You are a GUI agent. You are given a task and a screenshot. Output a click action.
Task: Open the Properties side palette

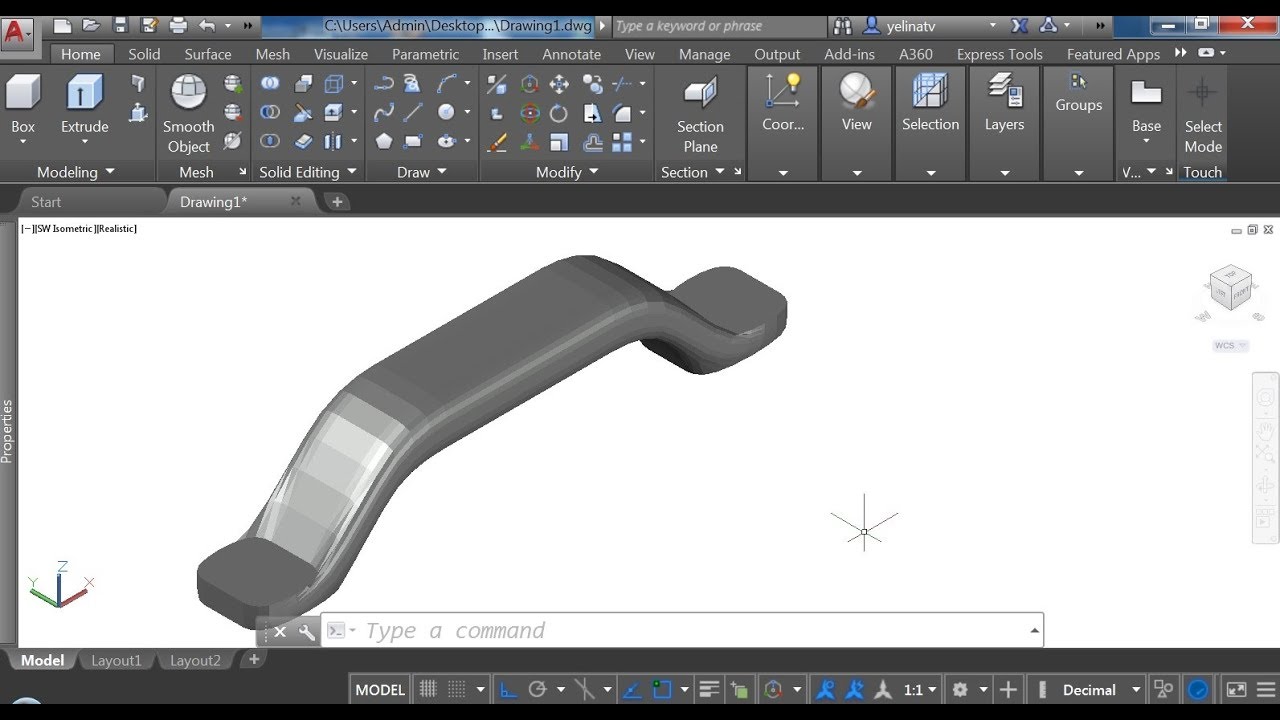pyautogui.click(x=7, y=430)
